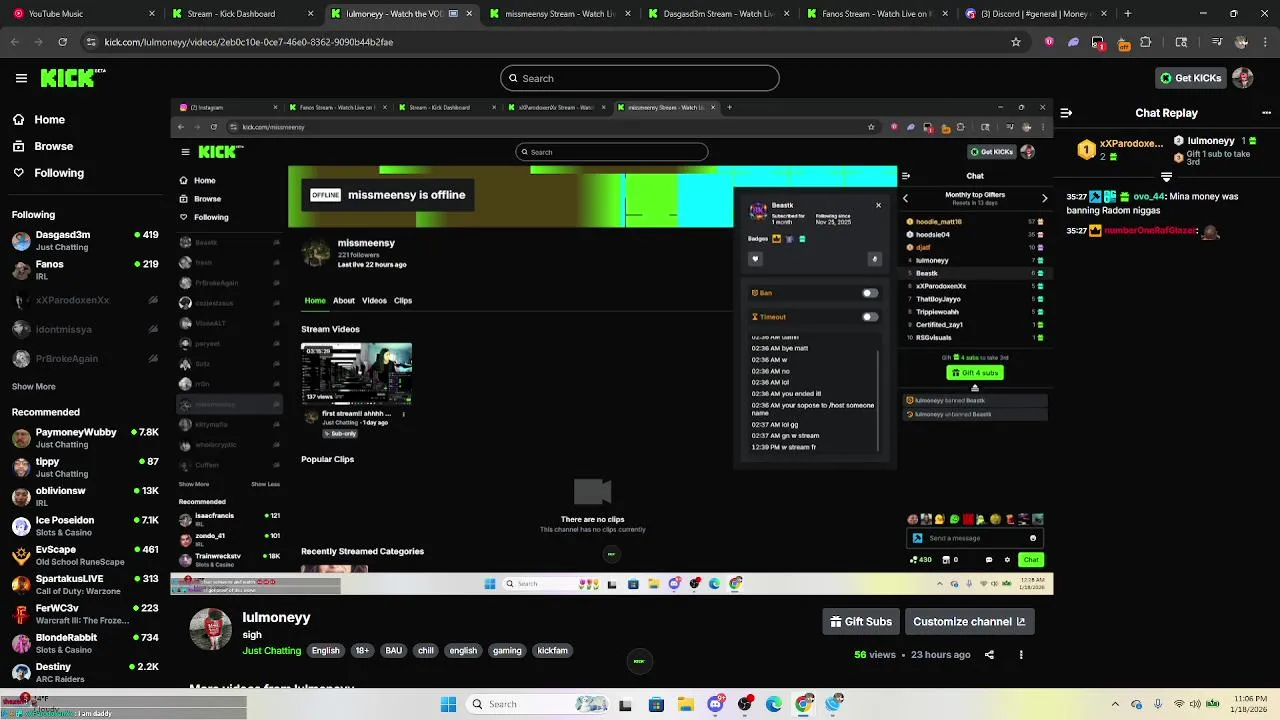Open File Explorer from the taskbar
The width and height of the screenshot is (1280, 720).
pyautogui.click(x=686, y=704)
